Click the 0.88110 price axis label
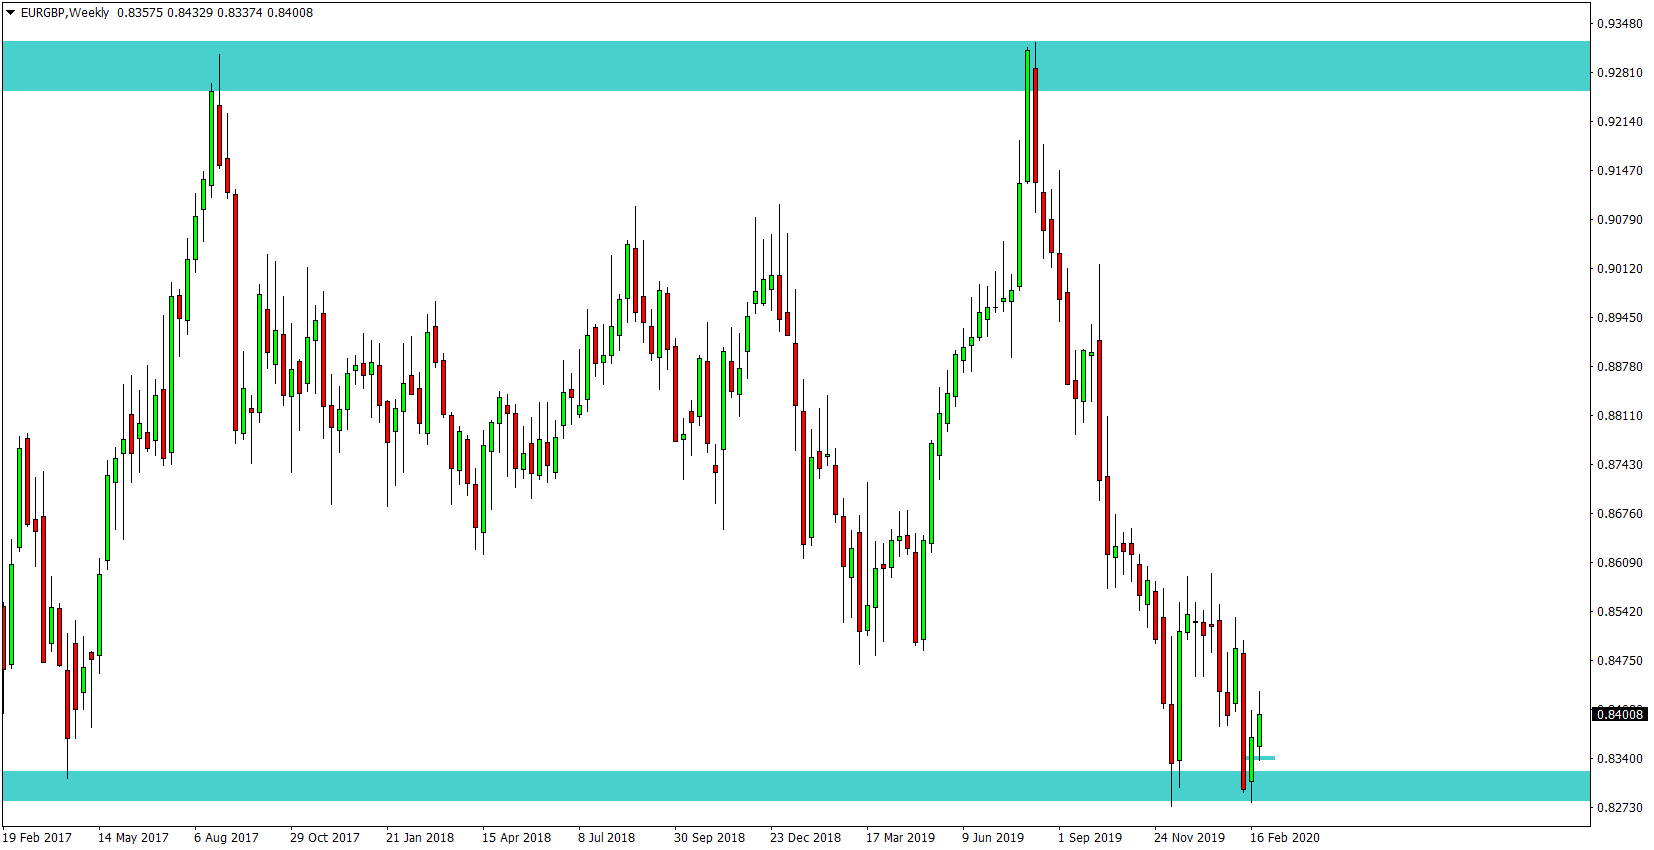Image resolution: width=1654 pixels, height=850 pixels. point(1619,415)
